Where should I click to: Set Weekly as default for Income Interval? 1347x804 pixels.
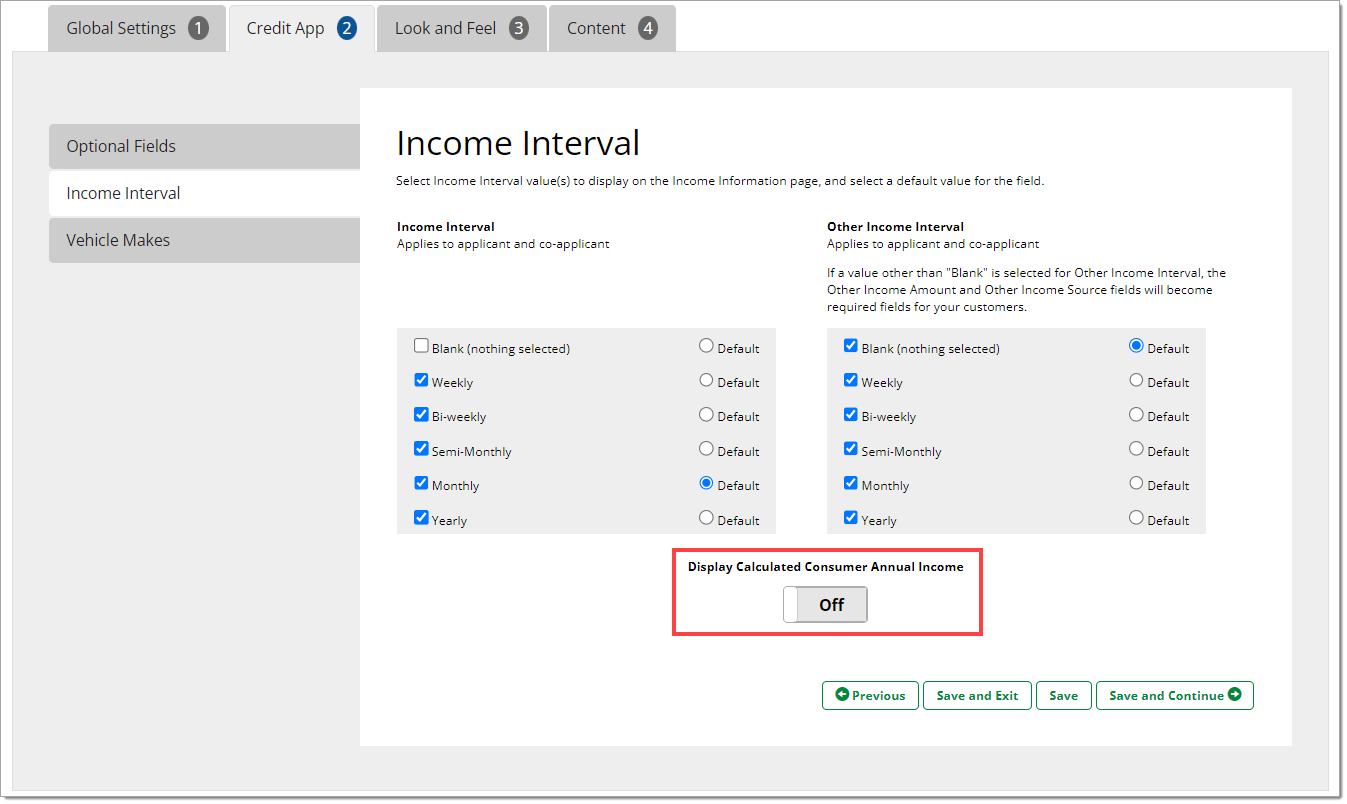tap(706, 380)
